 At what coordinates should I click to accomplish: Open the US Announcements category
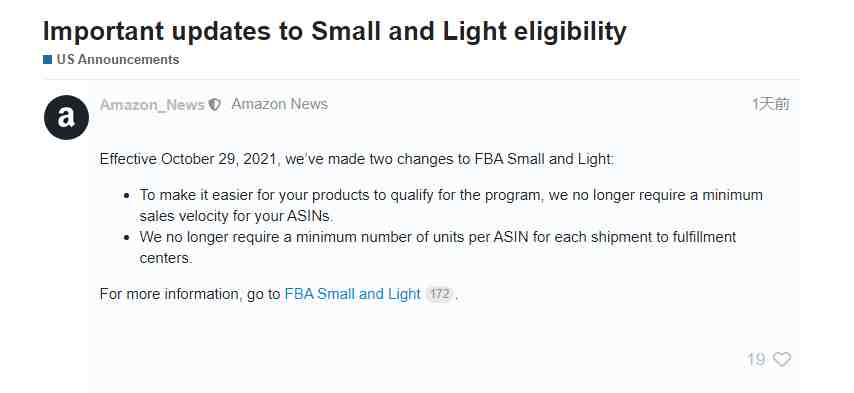click(118, 60)
